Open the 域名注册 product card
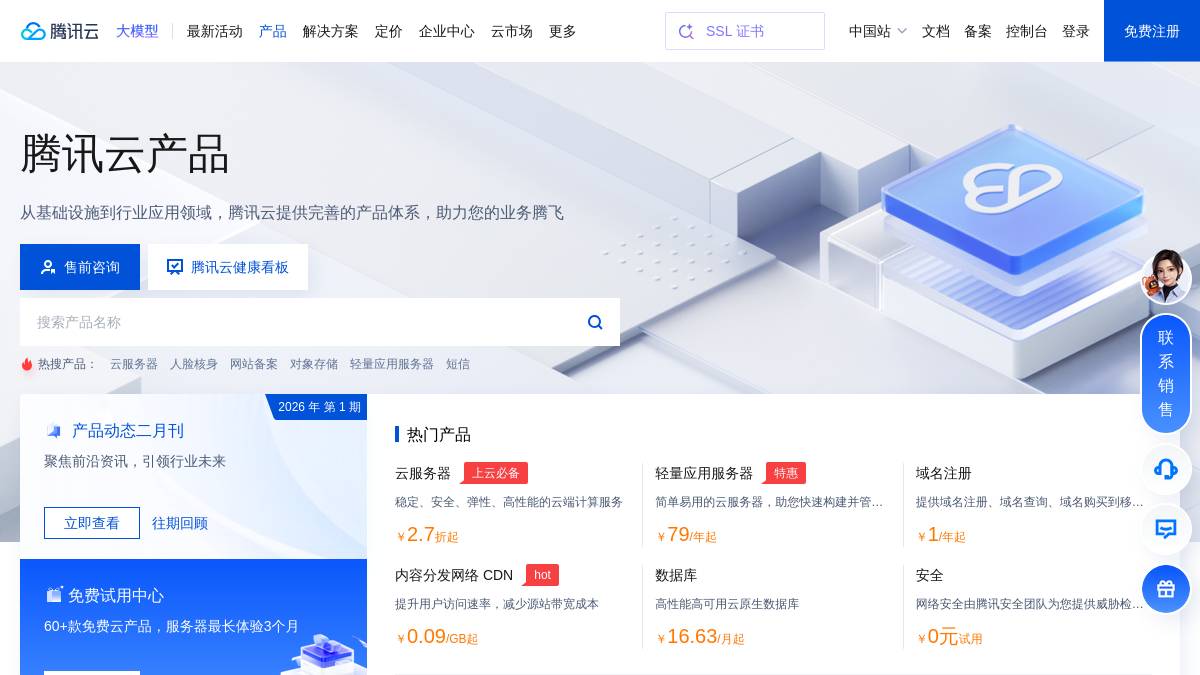This screenshot has width=1200, height=675. point(944,473)
